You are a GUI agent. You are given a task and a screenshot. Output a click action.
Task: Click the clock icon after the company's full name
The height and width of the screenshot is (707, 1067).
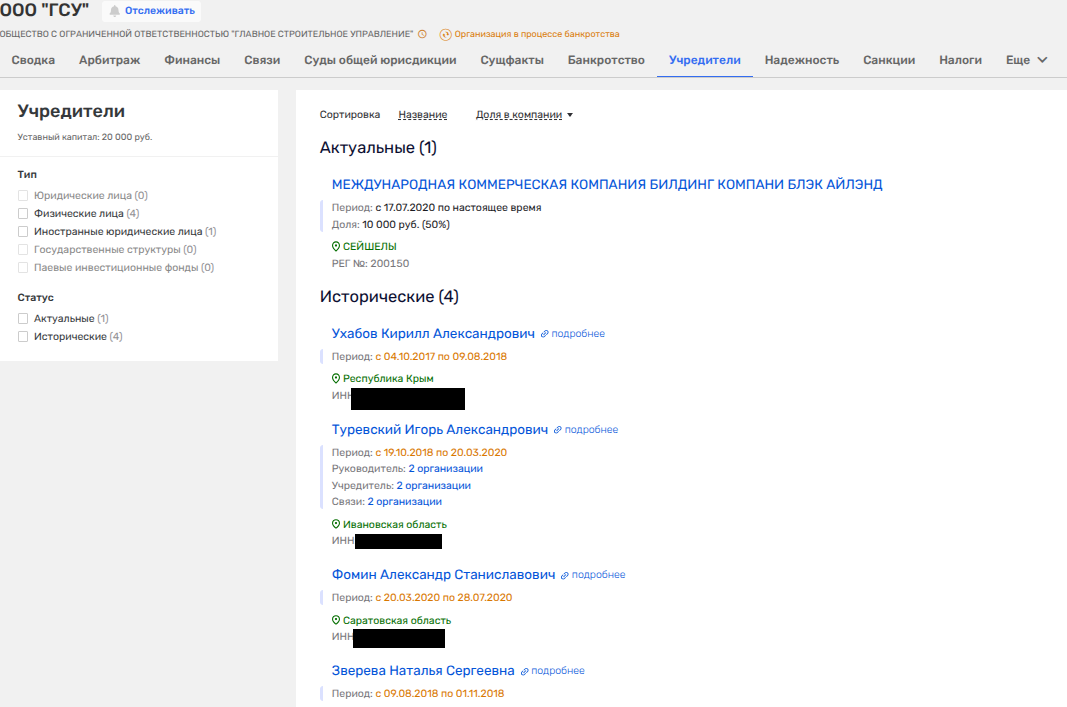click(422, 34)
